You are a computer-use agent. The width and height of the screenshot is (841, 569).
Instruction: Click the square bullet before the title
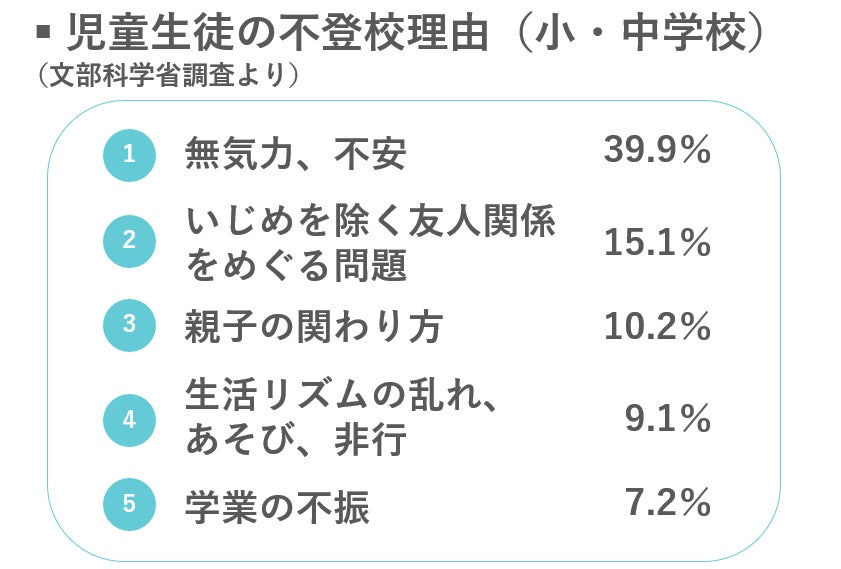41,33
